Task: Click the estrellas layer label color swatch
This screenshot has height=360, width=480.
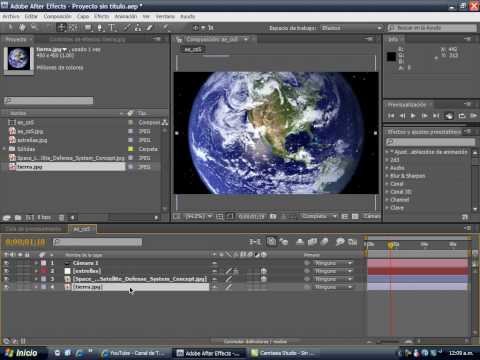Action: click(x=43, y=271)
